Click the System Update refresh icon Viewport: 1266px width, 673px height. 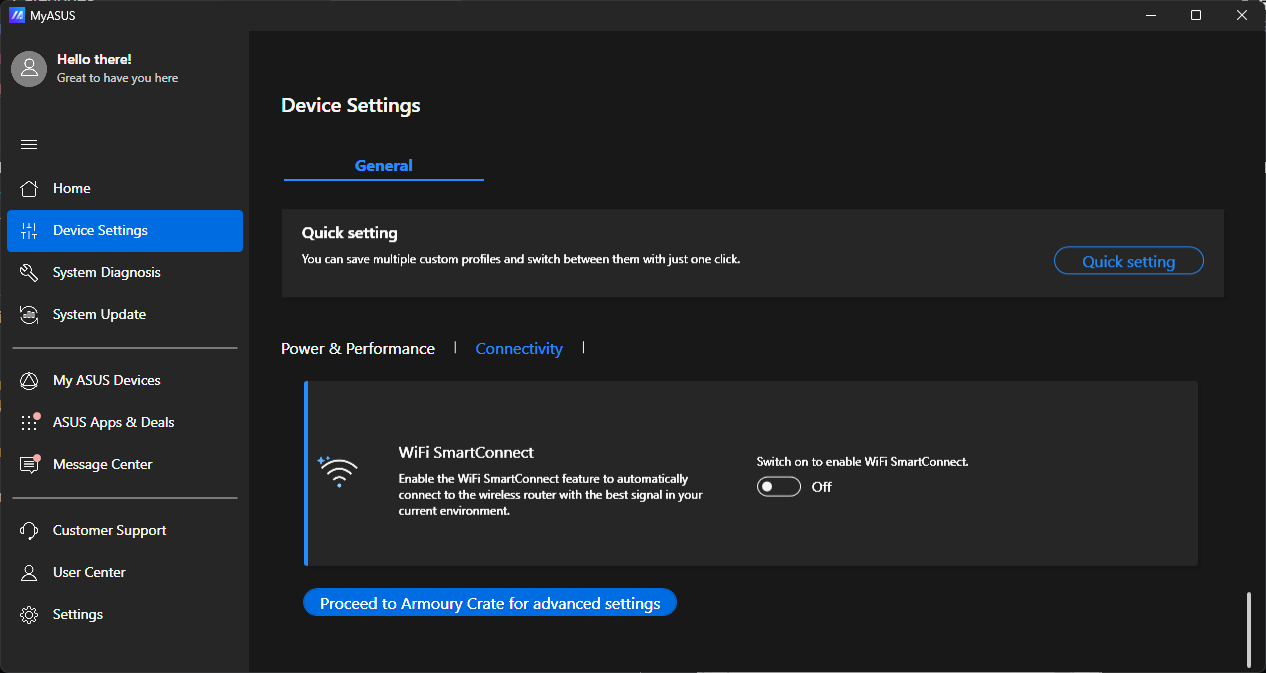pos(29,314)
